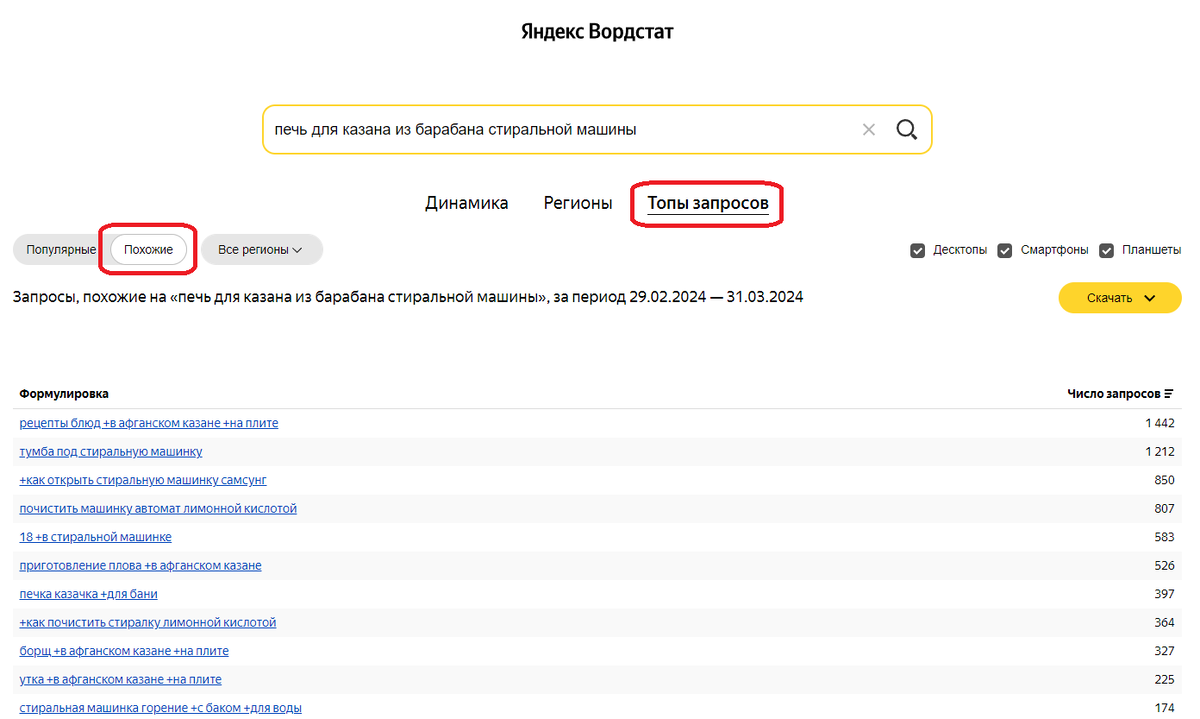Open query как открыть стиральную машинку самсунг

point(143,480)
